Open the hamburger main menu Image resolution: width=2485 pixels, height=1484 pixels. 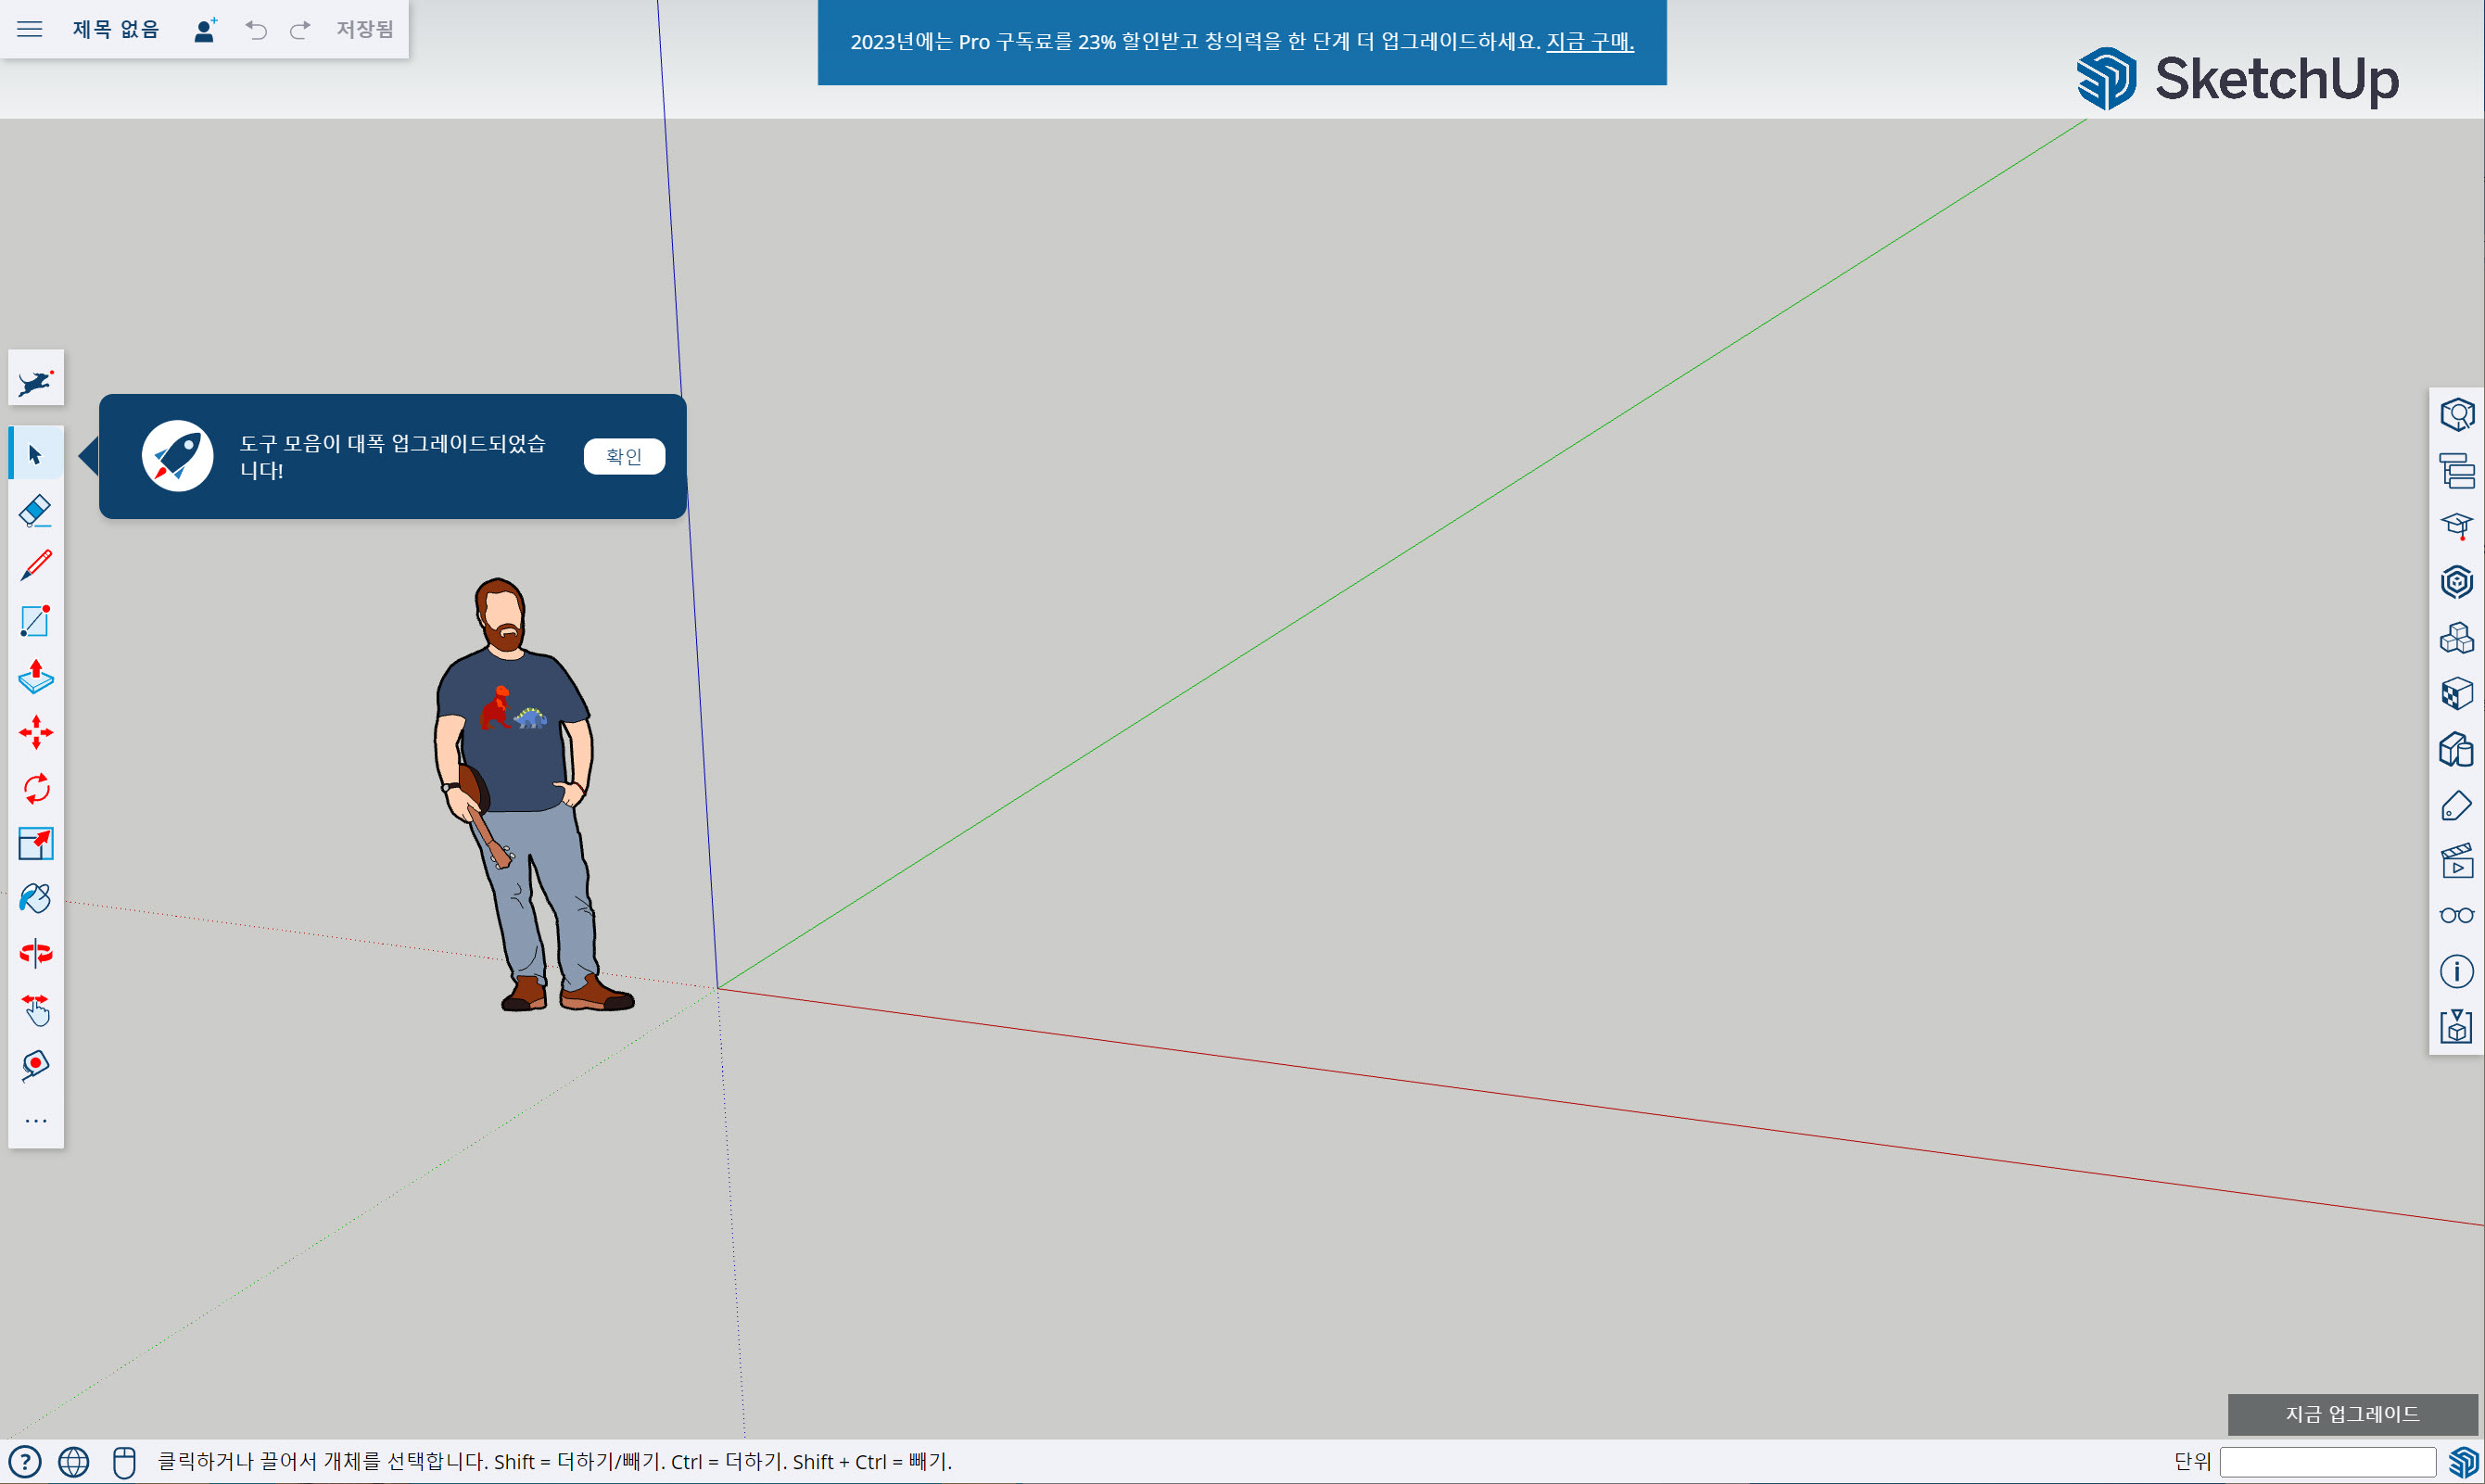pyautogui.click(x=30, y=29)
